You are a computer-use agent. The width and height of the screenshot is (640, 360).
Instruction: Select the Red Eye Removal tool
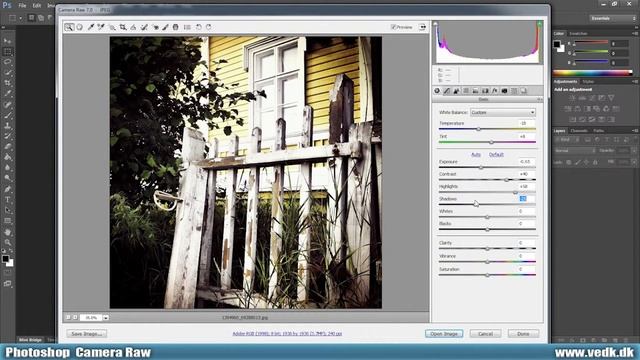tap(155, 27)
